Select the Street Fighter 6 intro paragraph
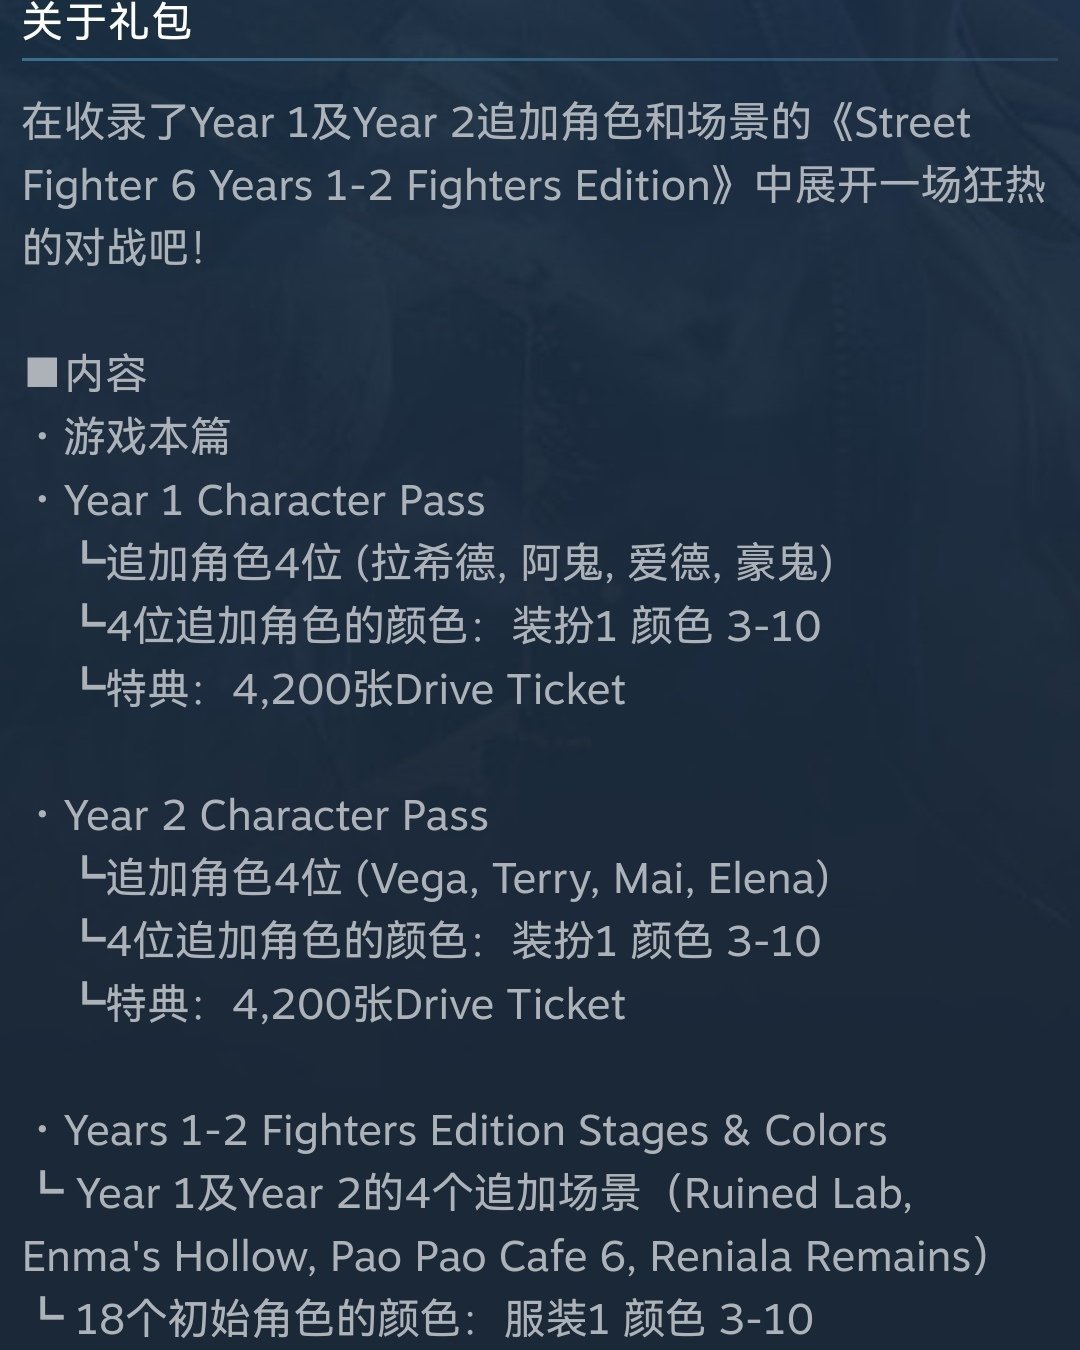The width and height of the screenshot is (1080, 1350). click(x=534, y=185)
